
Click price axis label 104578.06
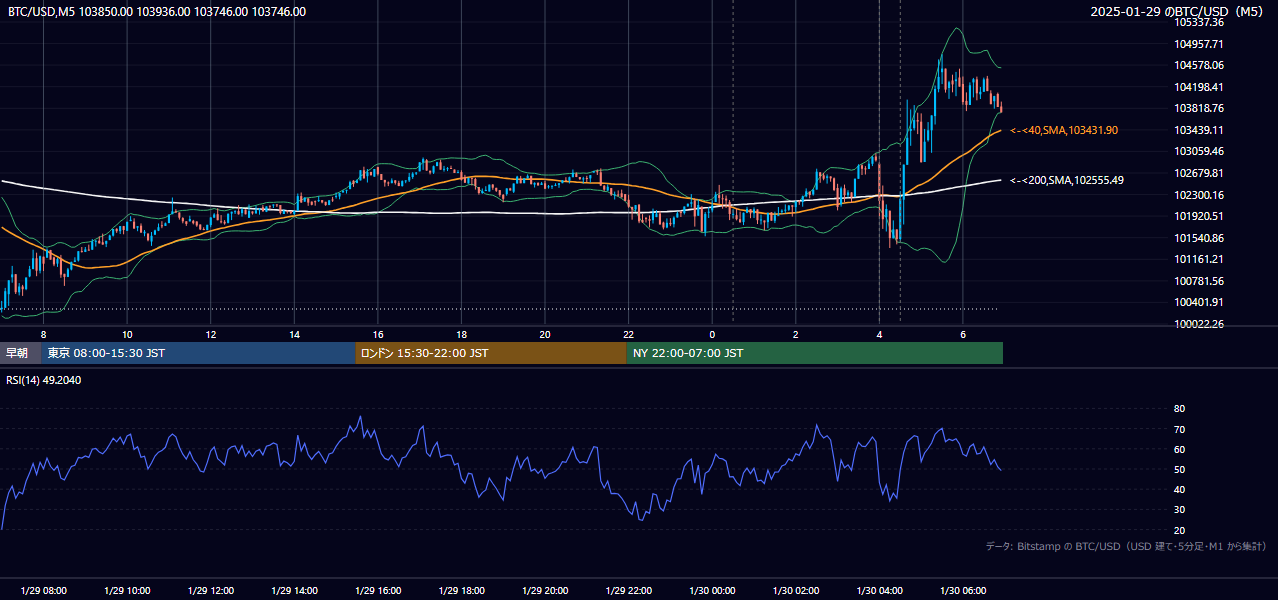[1199, 65]
